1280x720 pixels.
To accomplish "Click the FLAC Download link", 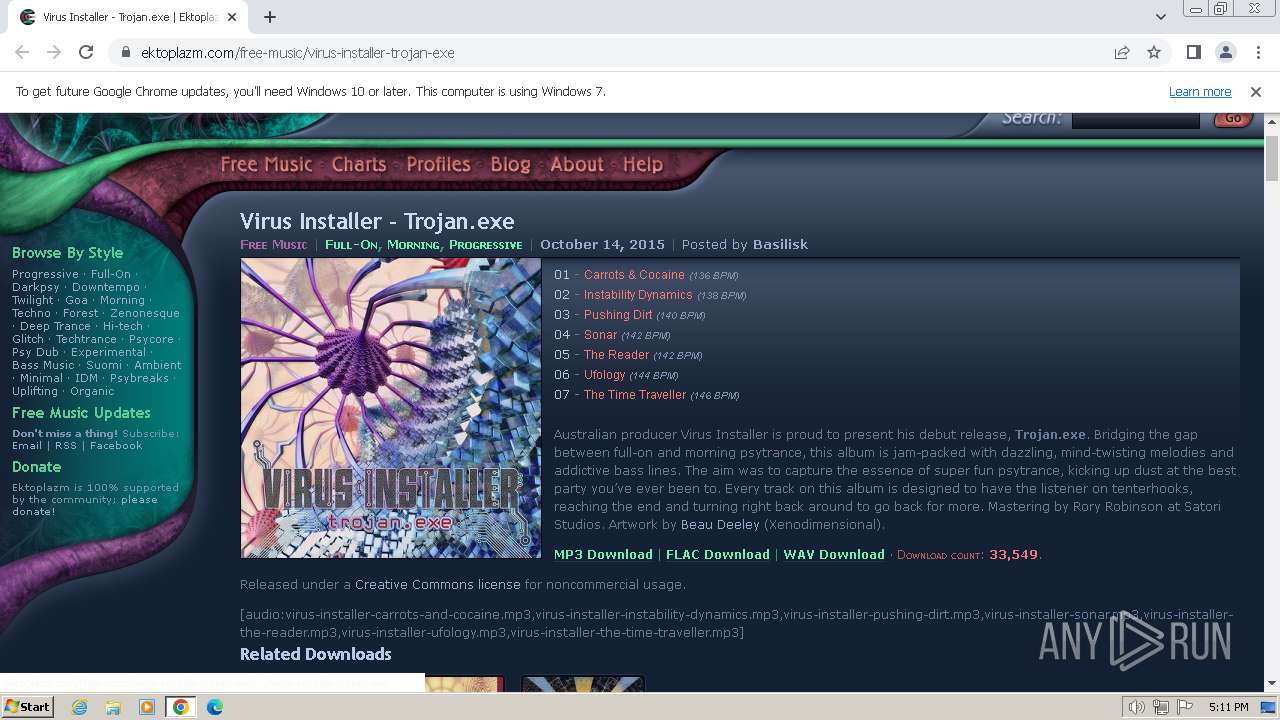I will pyautogui.click(x=718, y=554).
